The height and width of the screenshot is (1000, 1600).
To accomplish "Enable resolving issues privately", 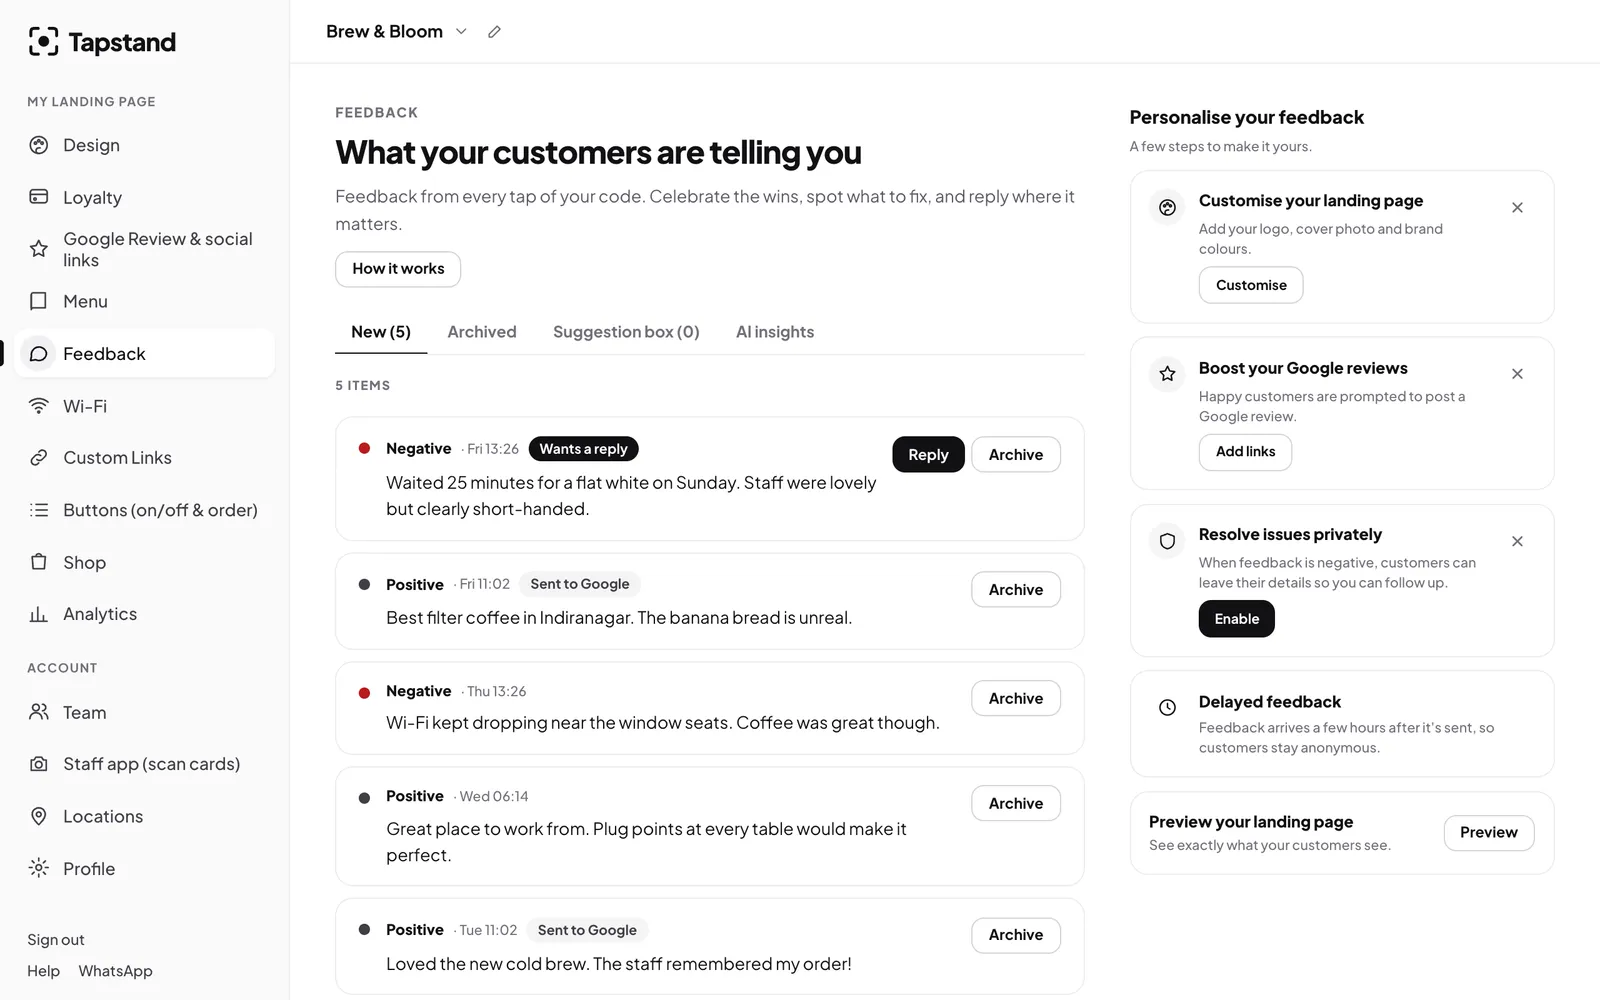I will [x=1237, y=619].
